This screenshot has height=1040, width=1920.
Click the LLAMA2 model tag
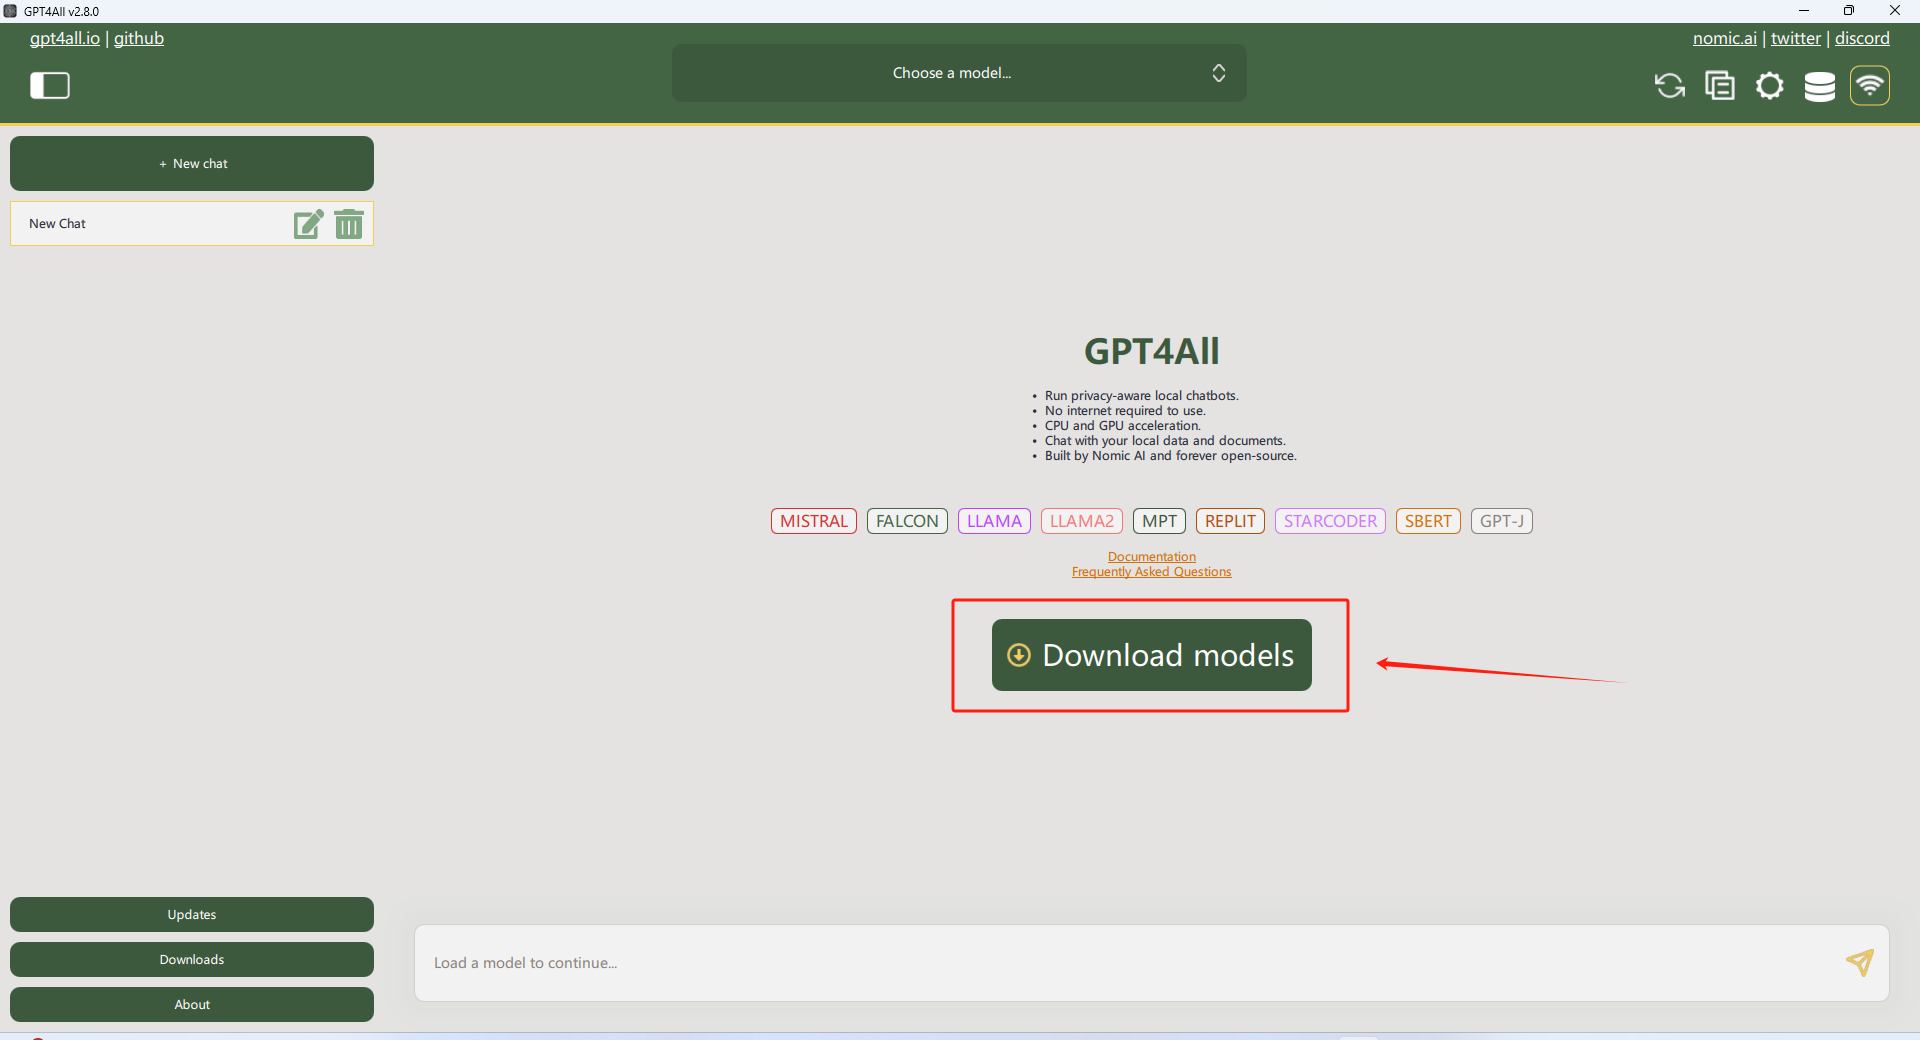point(1082,521)
